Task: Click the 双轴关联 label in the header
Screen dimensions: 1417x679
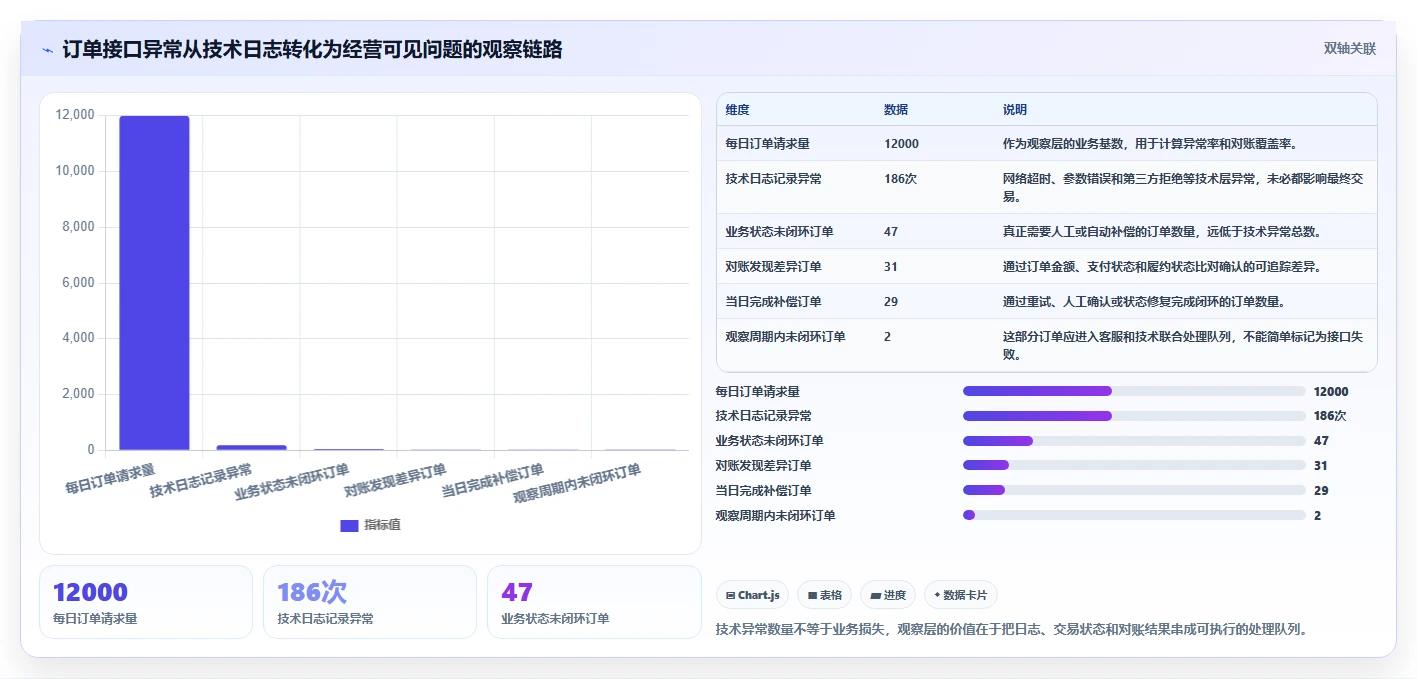Action: pos(1350,49)
